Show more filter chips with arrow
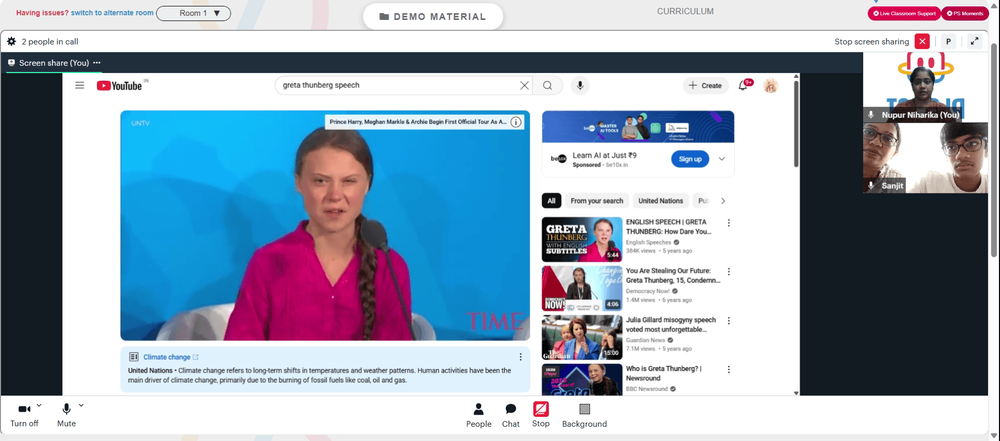Screen dimensions: 1000x441 point(723,201)
